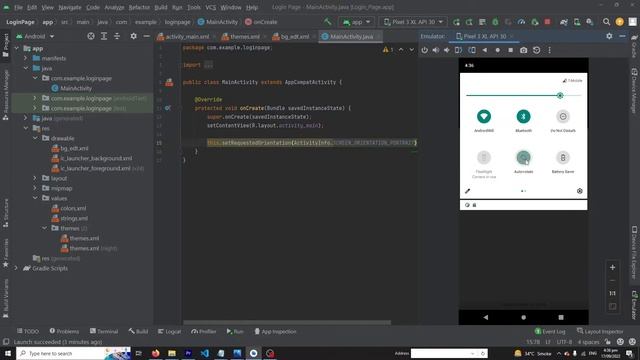This screenshot has height=360, width=640.
Task: Open the VCS menu
Action: click(211, 7)
